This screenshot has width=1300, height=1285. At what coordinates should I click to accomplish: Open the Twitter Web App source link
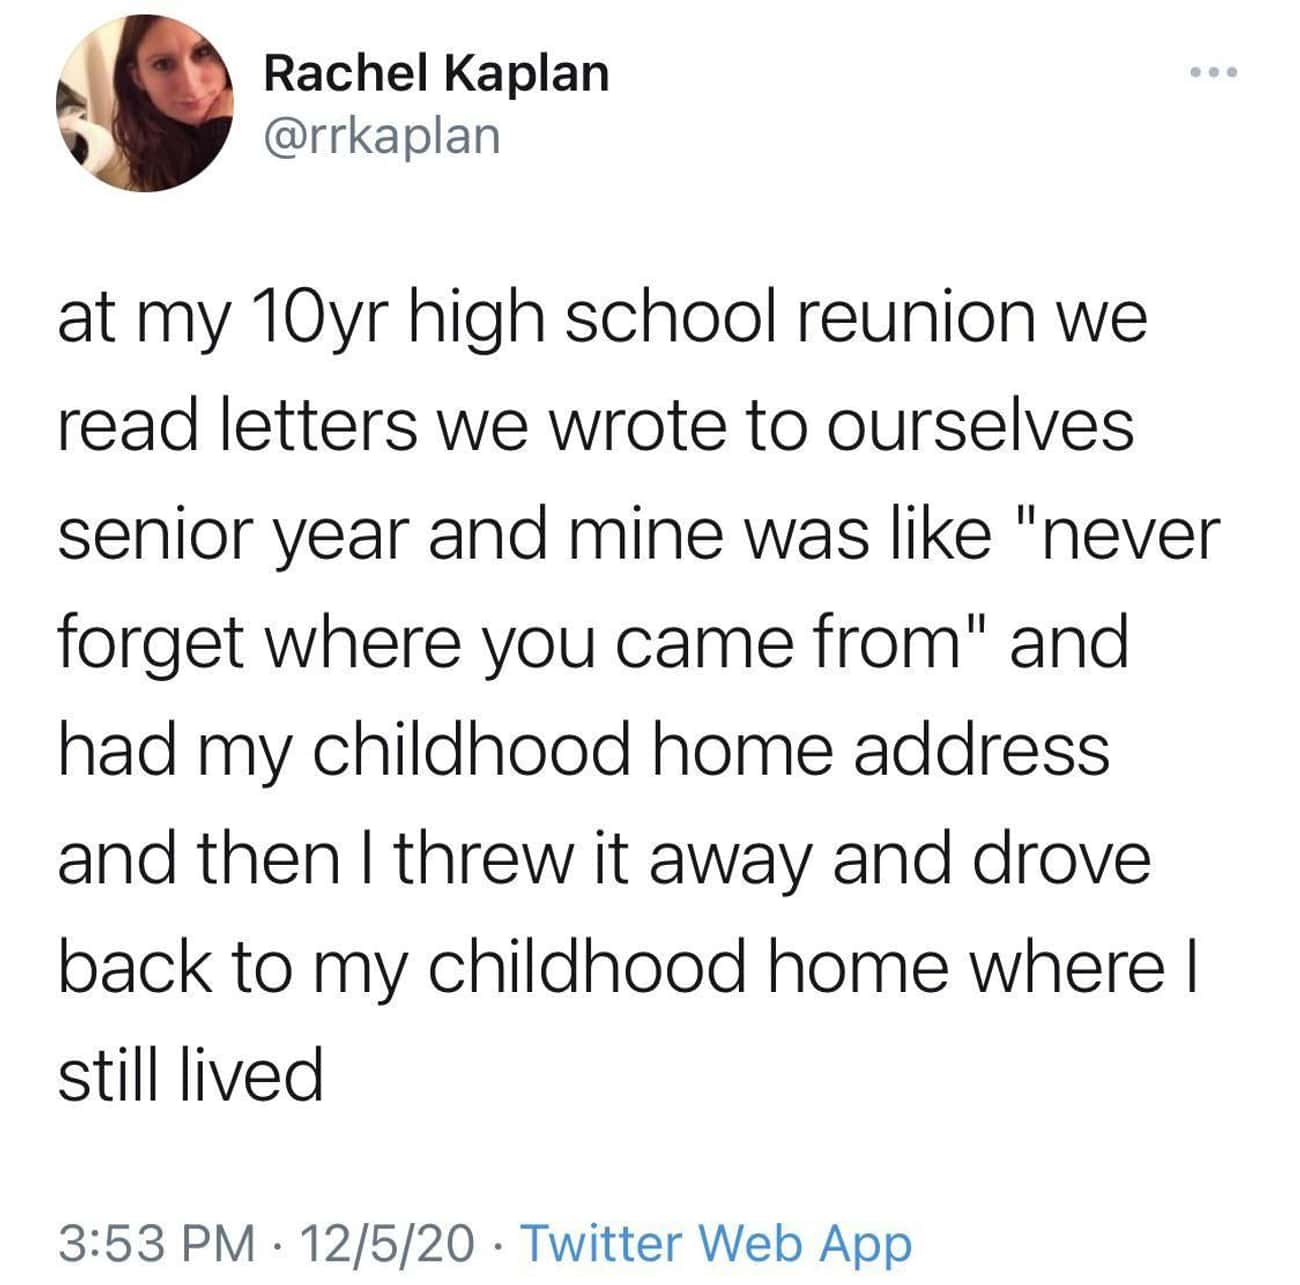pos(717,1243)
